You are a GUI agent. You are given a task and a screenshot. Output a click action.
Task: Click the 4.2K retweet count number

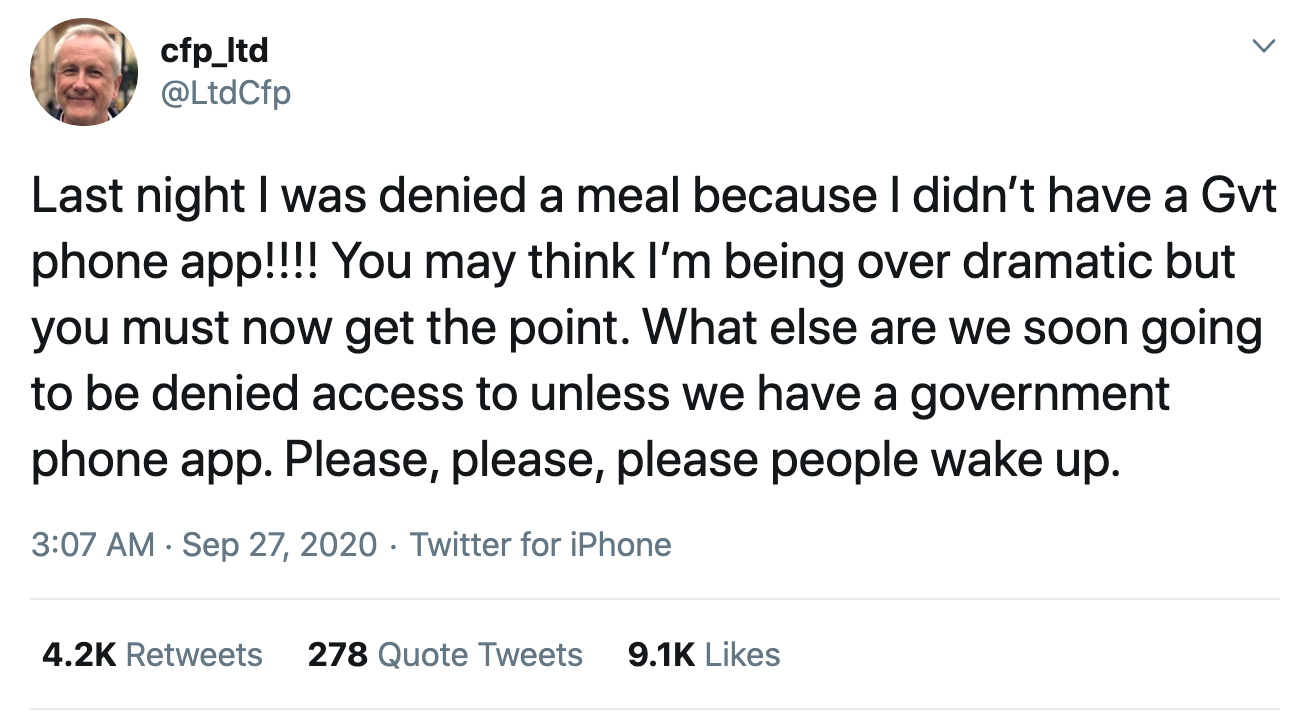(78, 655)
